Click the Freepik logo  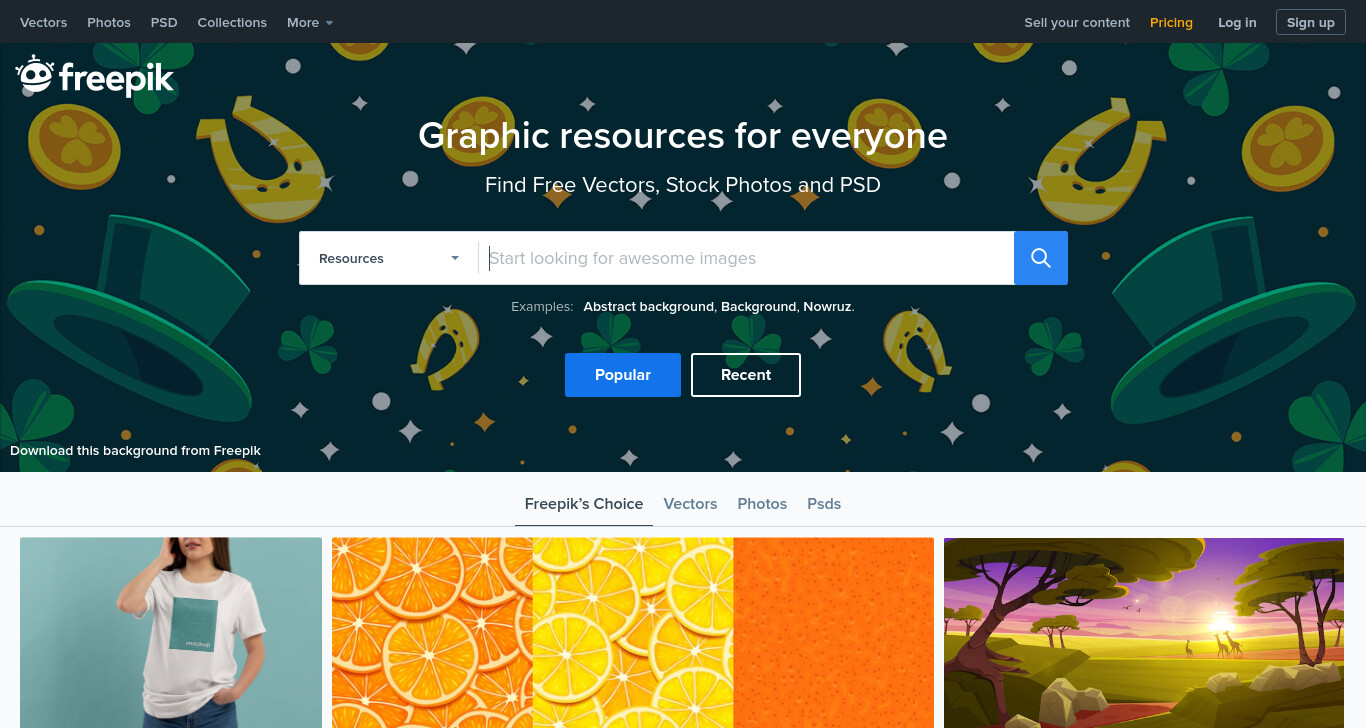pos(95,76)
